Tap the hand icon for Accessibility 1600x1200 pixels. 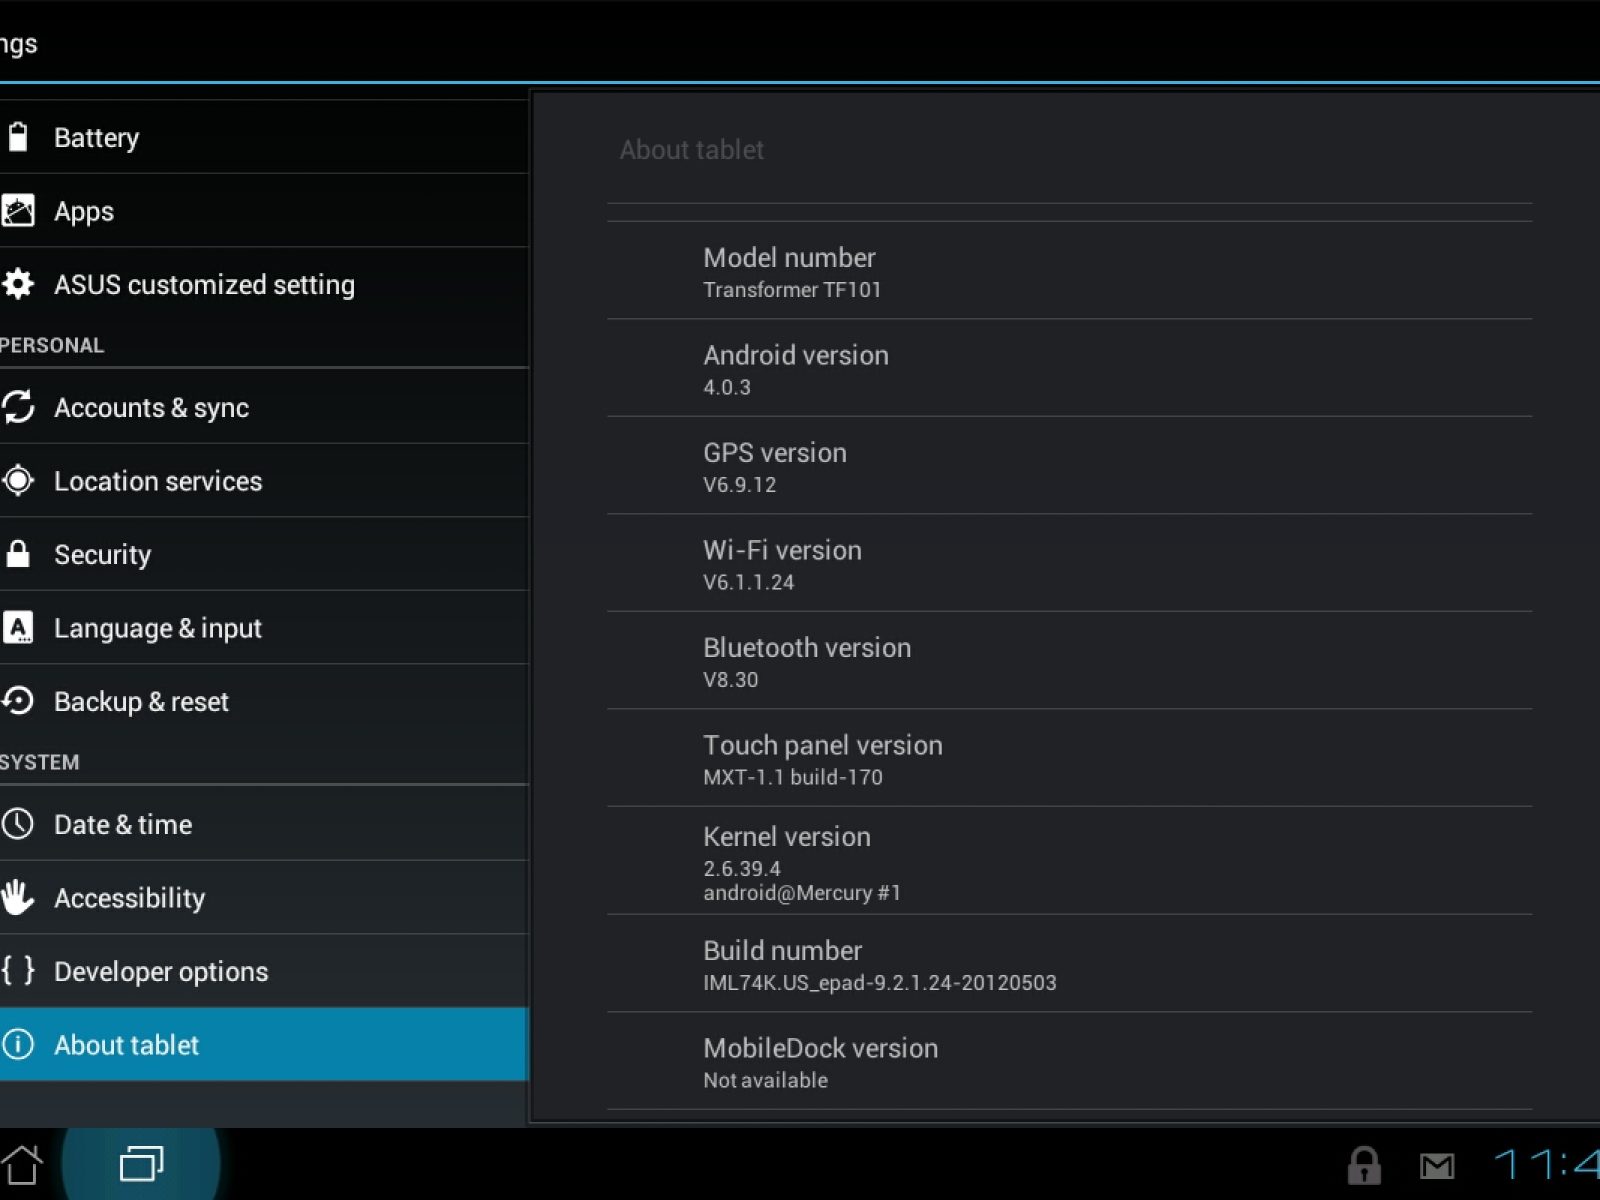coord(18,897)
